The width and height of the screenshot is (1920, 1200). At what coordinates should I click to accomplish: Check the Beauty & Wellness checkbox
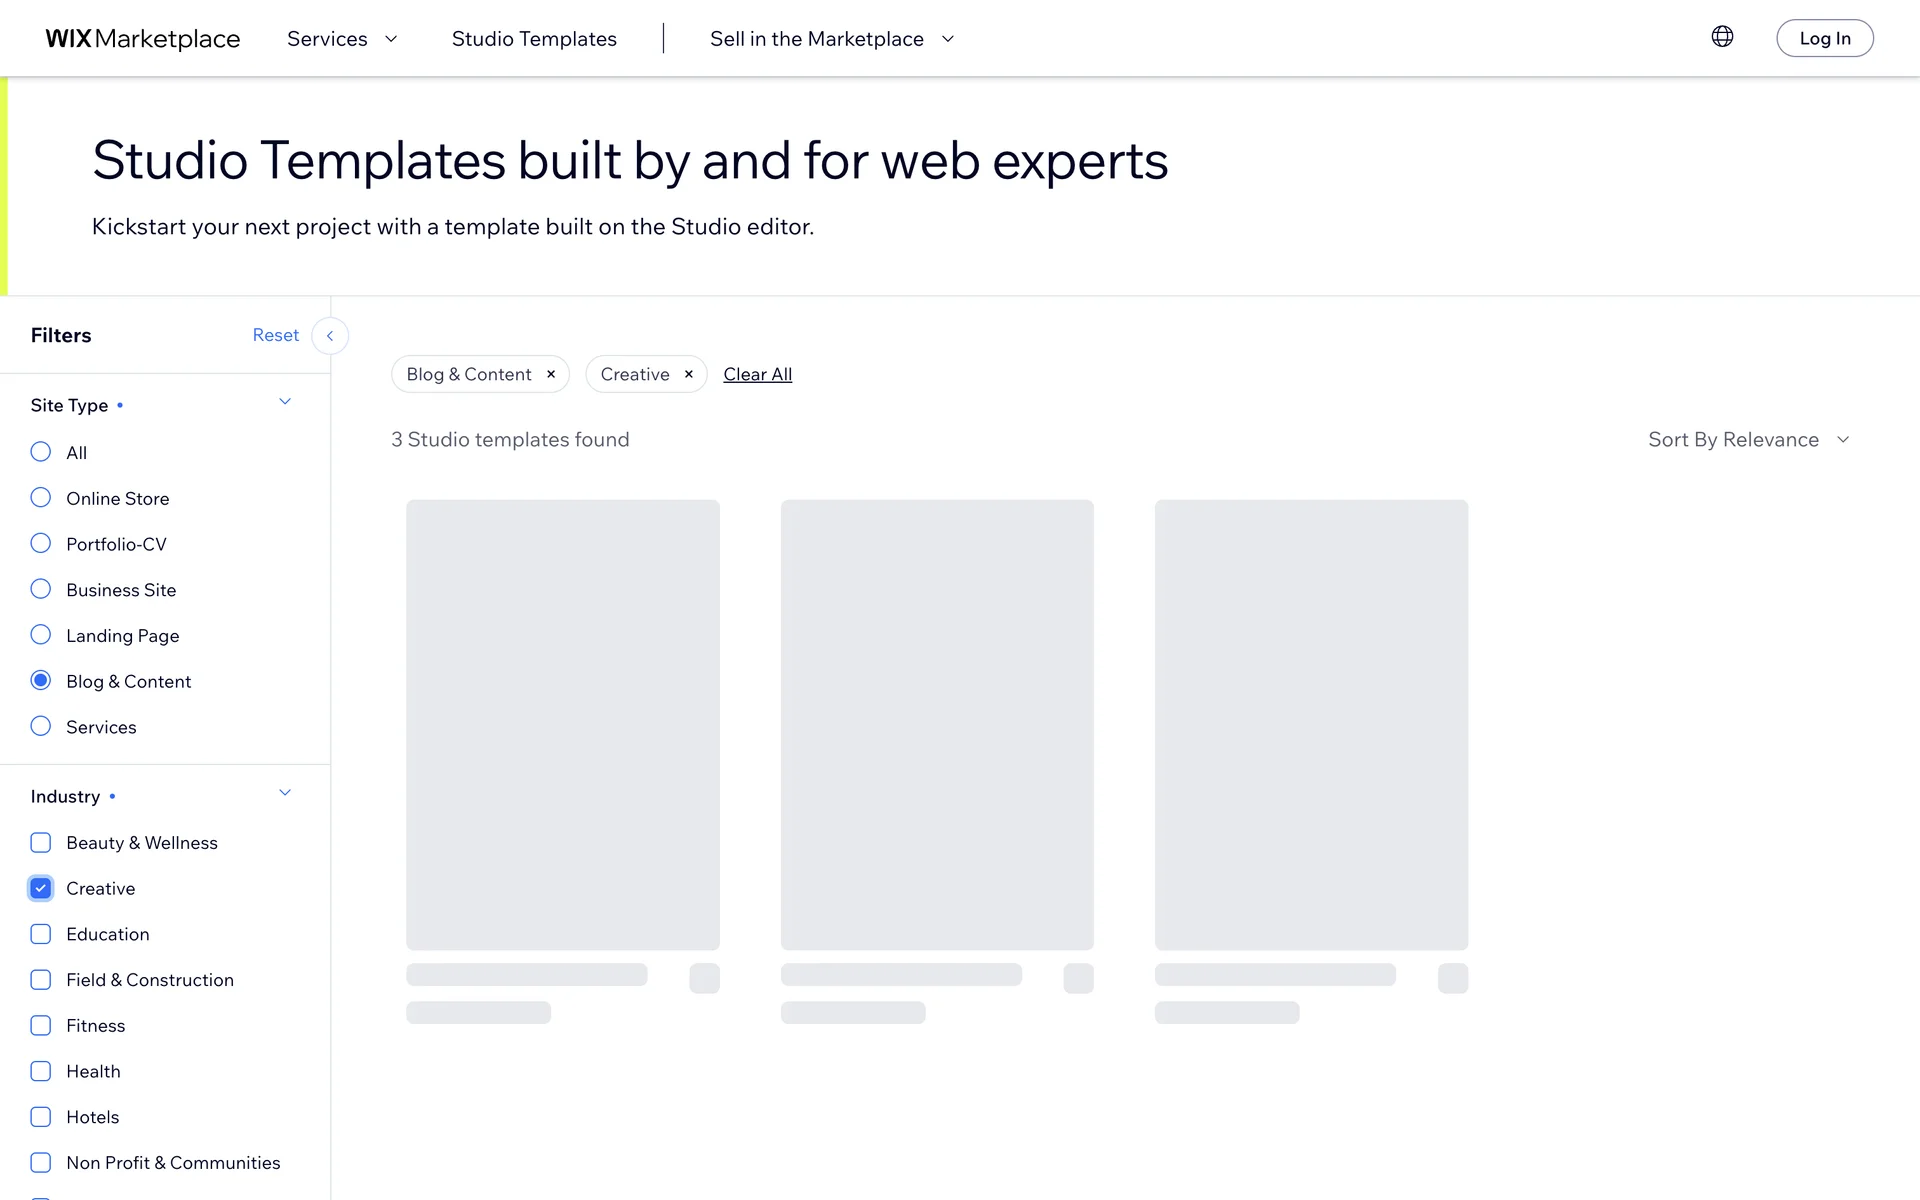[41, 843]
